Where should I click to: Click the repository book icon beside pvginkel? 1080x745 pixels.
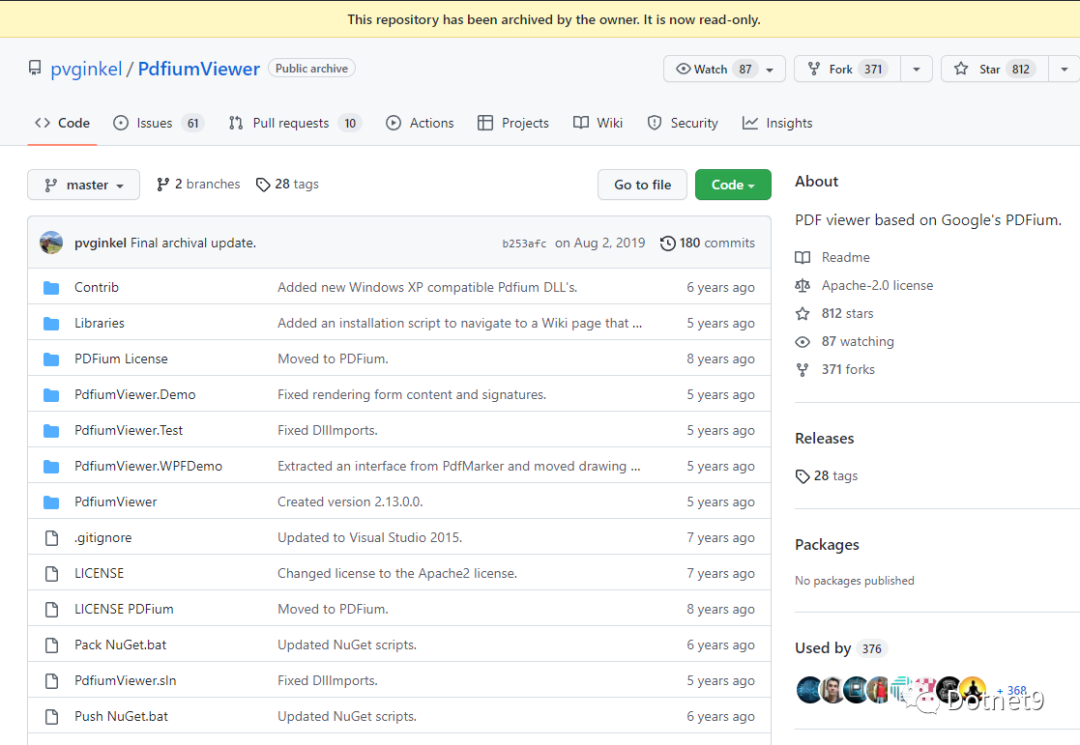pos(35,69)
